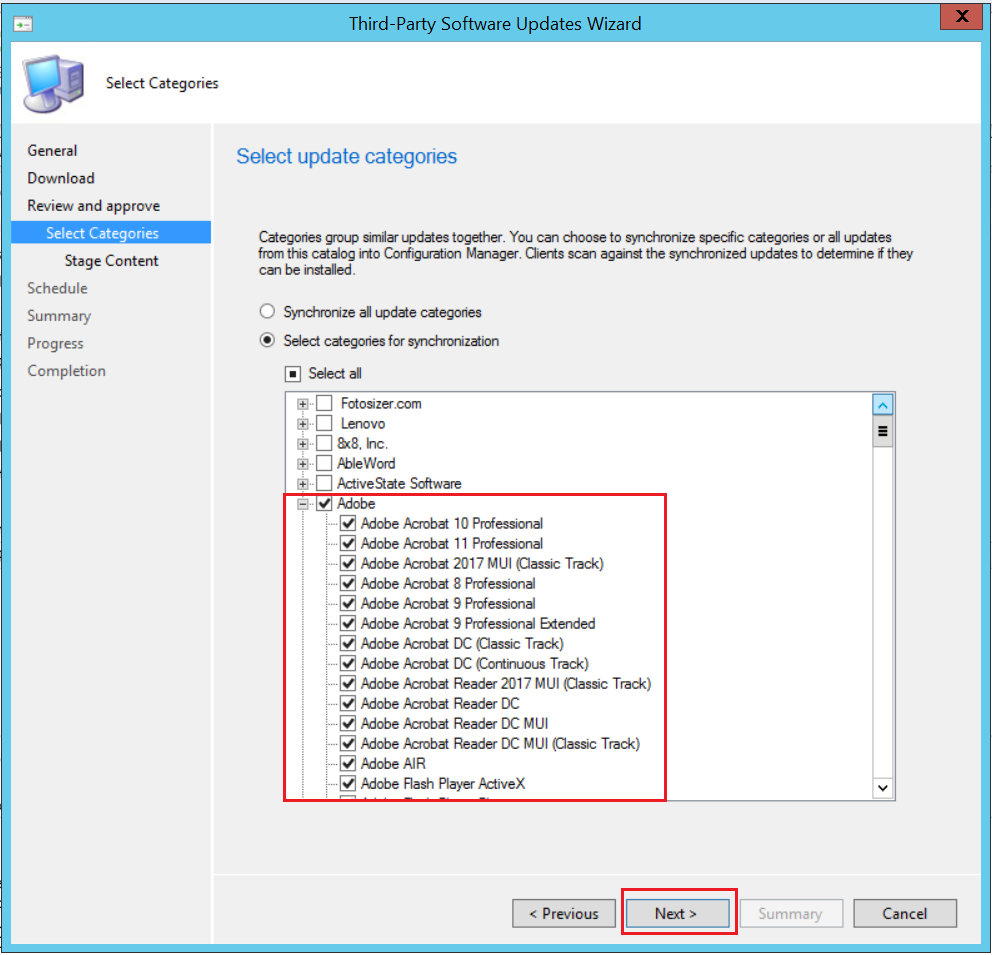Screen dimensions: 992x955
Task: Expand the AbleWord tree node
Action: [x=303, y=464]
